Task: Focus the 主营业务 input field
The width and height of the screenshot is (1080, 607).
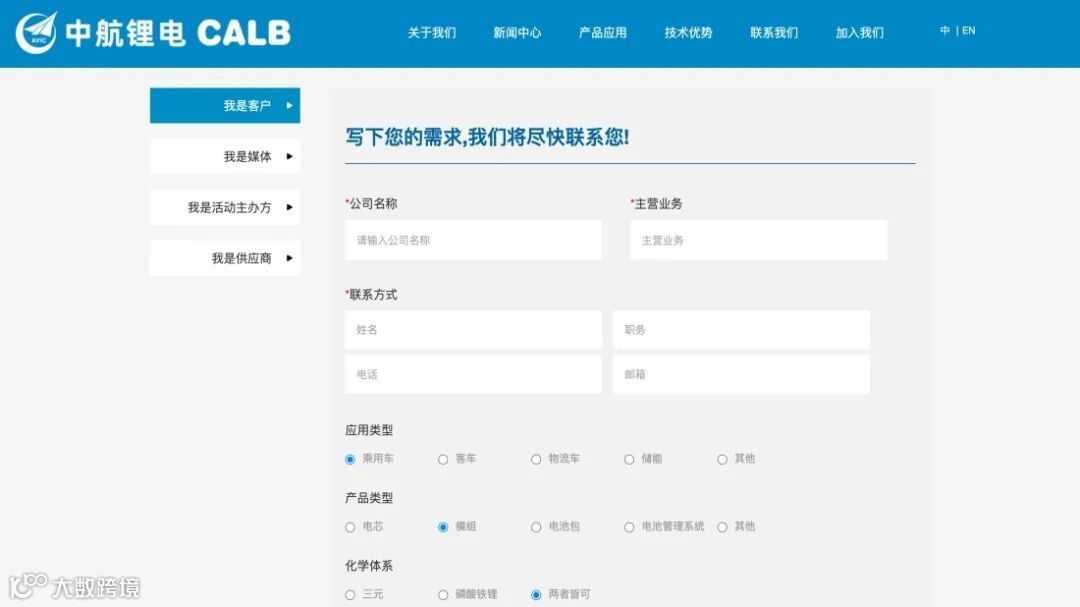Action: tap(758, 240)
